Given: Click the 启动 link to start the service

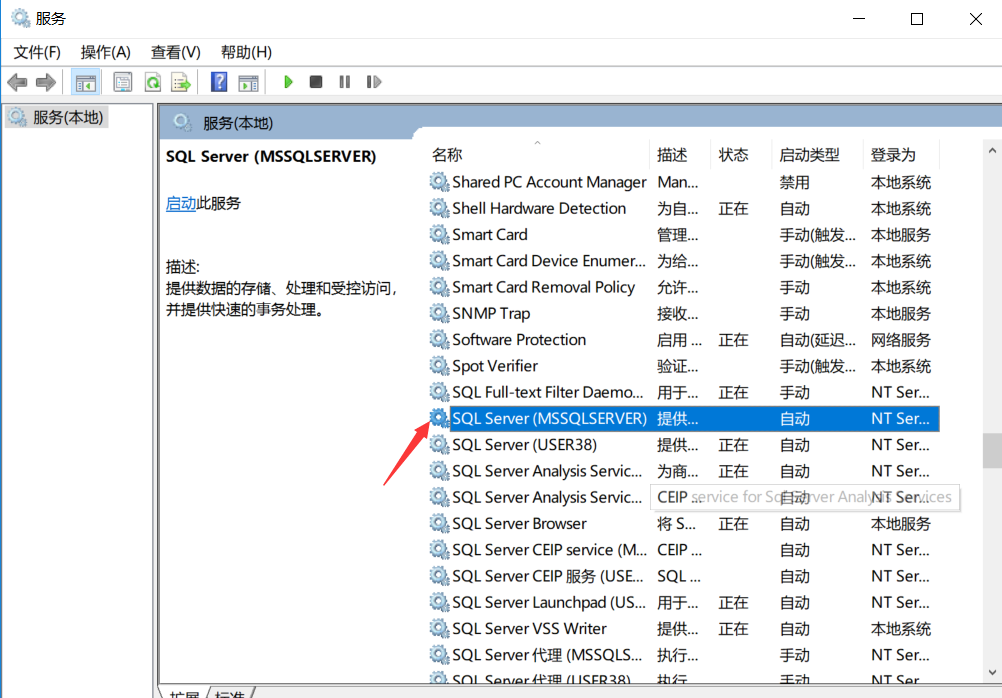Looking at the screenshot, I should click(181, 203).
